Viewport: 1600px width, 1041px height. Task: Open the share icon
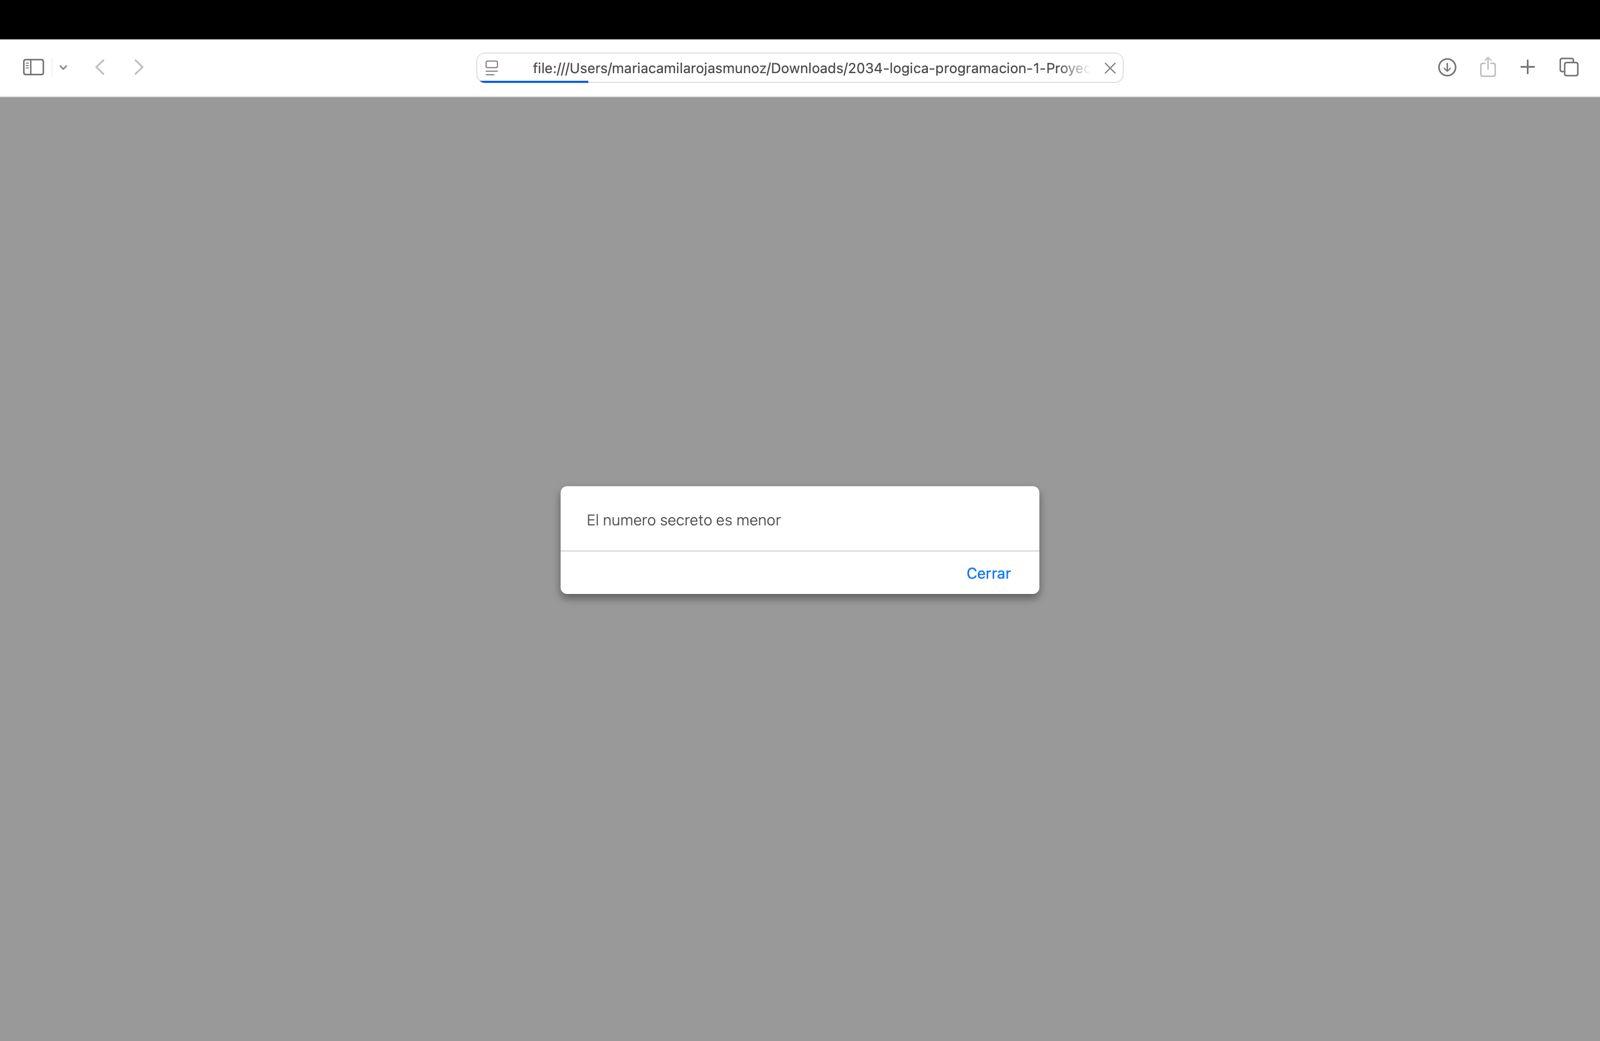click(1488, 67)
